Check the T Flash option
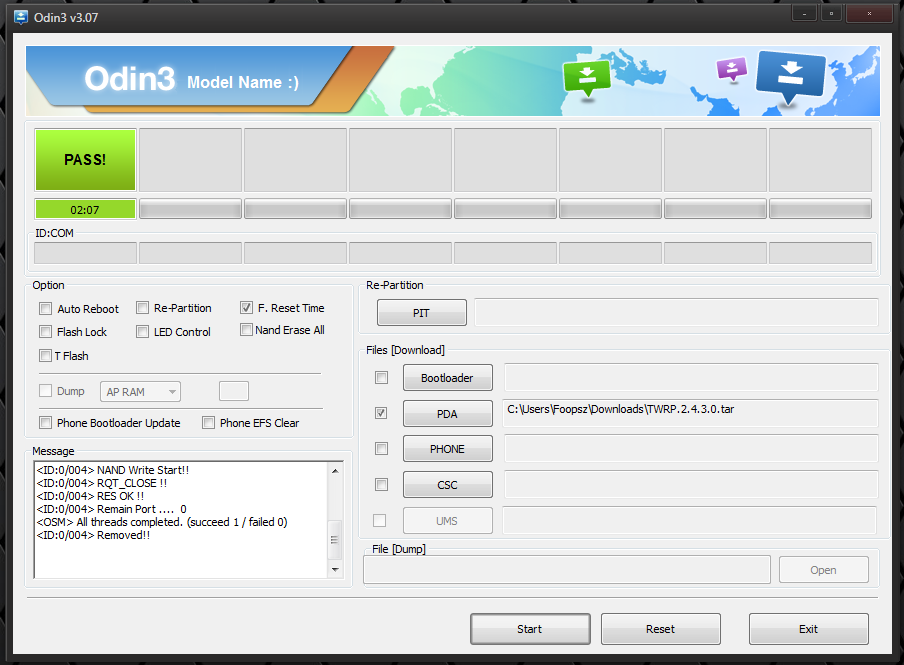Viewport: 904px width, 665px height. (x=46, y=355)
